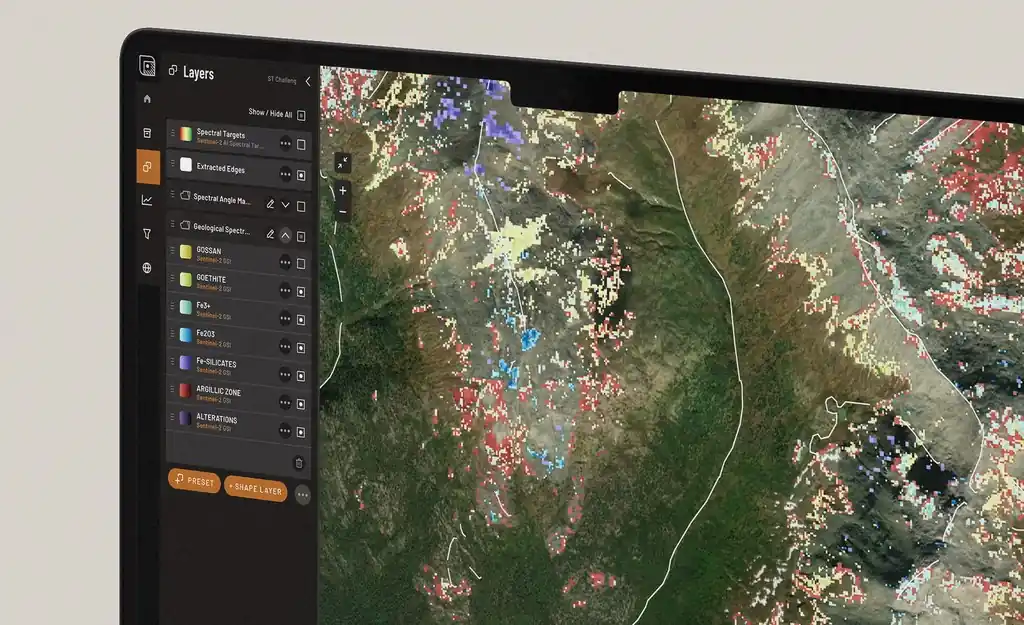The width and height of the screenshot is (1024, 625).
Task: Click the drag handle of Spectral Targets layer
Action: (x=172, y=133)
